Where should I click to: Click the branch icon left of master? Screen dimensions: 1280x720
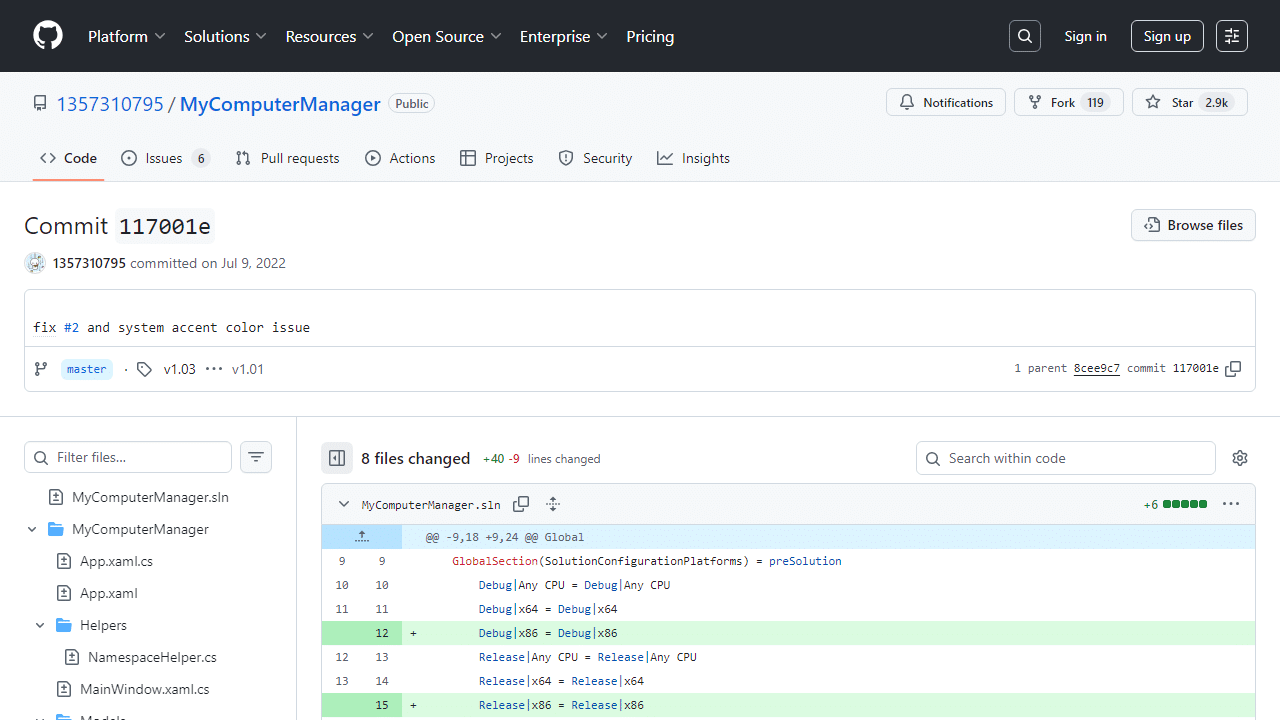click(41, 369)
